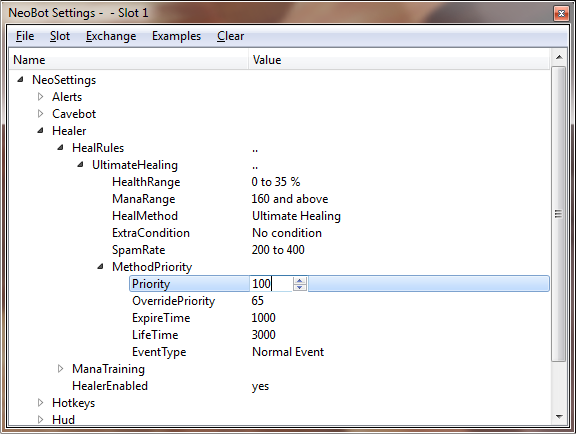Click the LifeTime value 3000
The image size is (576, 434).
pyautogui.click(x=263, y=335)
